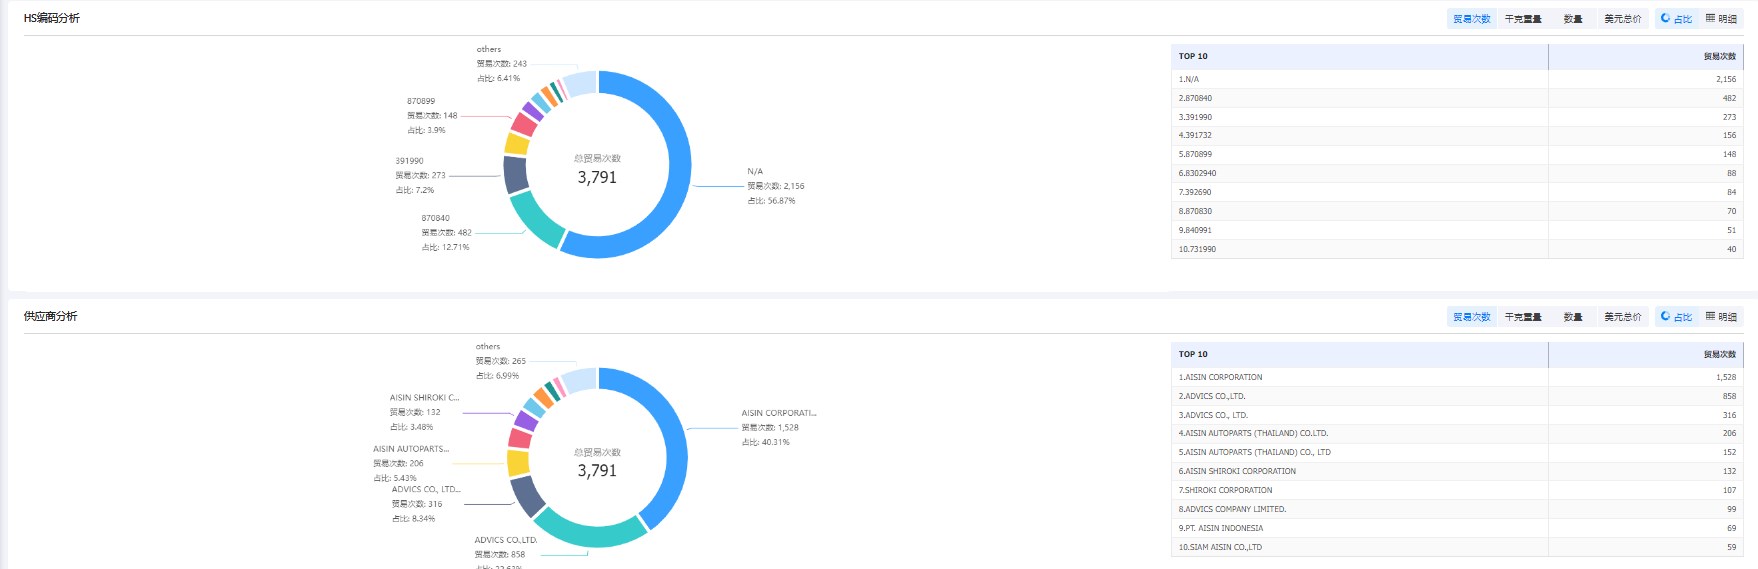1758x569 pixels.
Task: Select 数量 tab in supplier analysis
Action: (x=1573, y=317)
